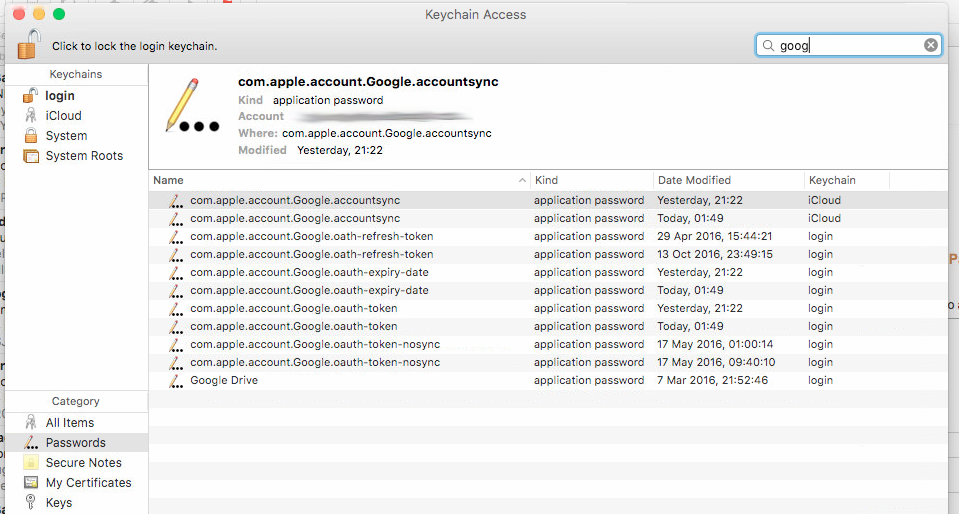The image size is (959, 514).
Task: Clear the search field with the X button
Action: coord(931,45)
